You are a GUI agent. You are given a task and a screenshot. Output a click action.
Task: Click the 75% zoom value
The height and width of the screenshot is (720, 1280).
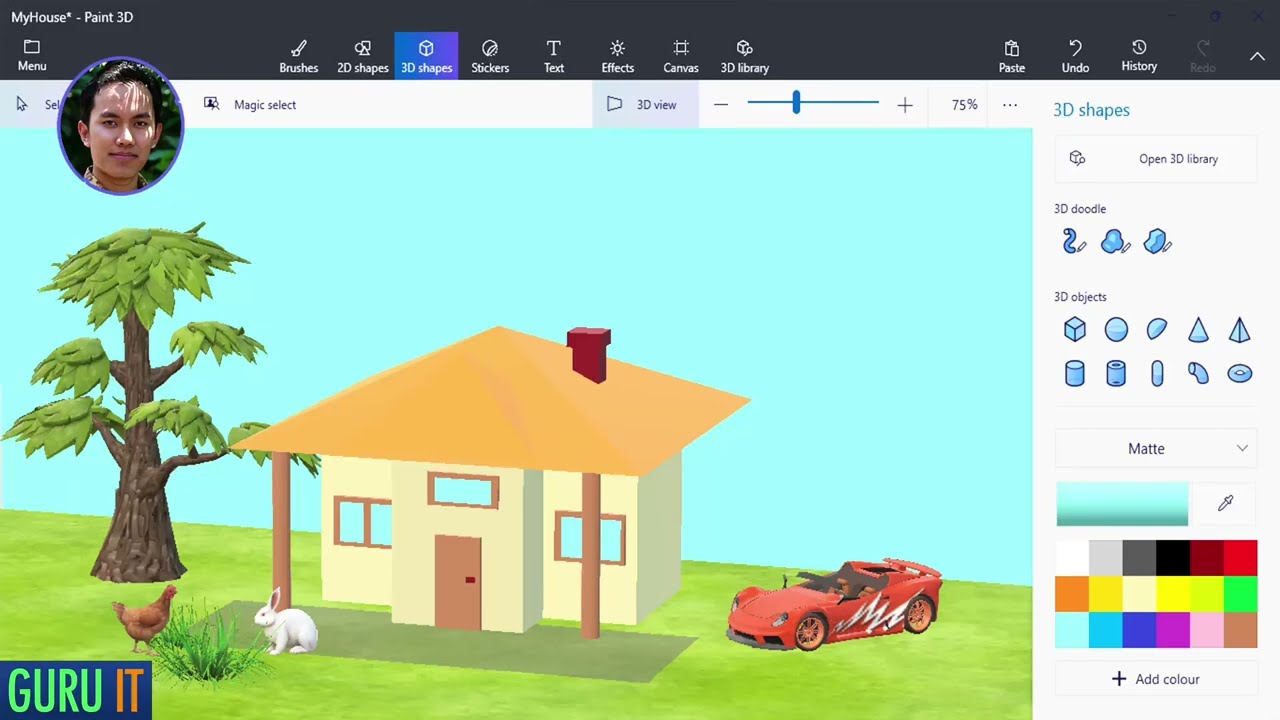pos(965,104)
